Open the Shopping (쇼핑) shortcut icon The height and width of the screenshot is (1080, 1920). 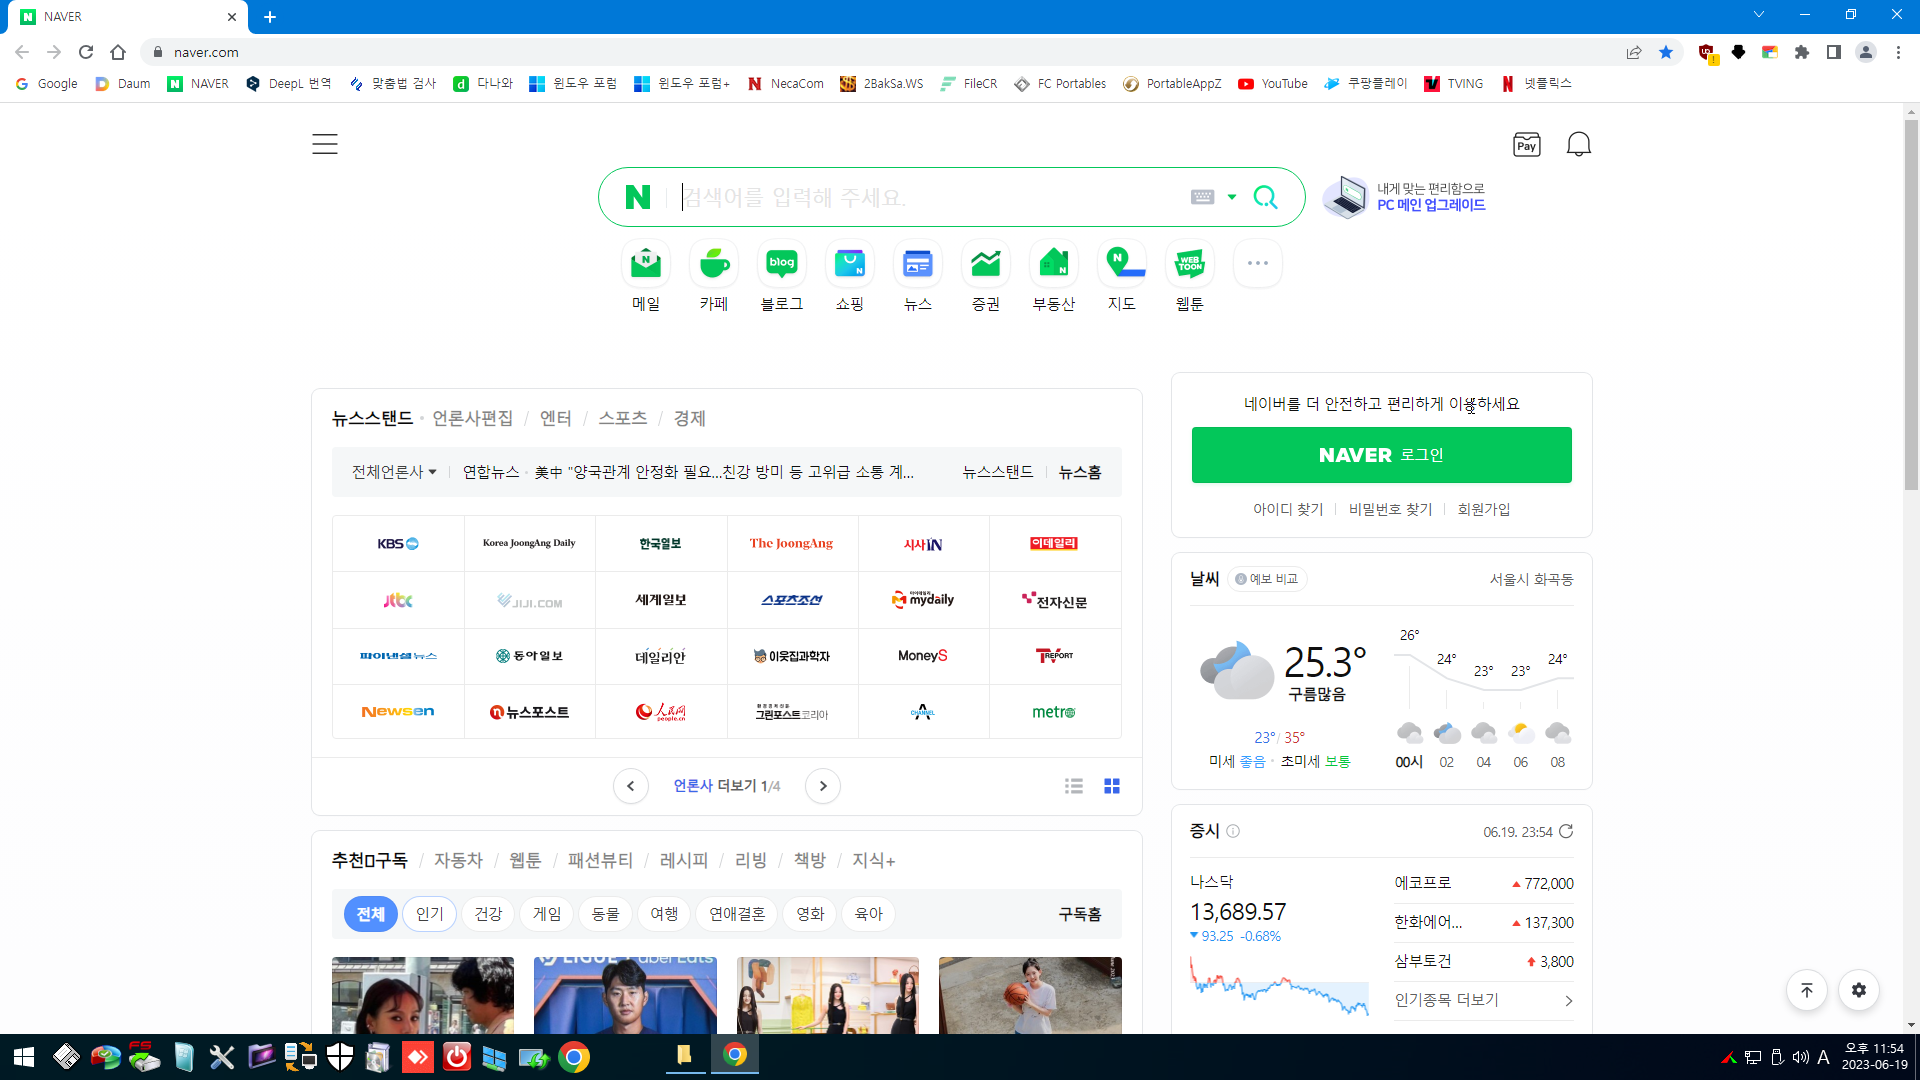point(850,264)
